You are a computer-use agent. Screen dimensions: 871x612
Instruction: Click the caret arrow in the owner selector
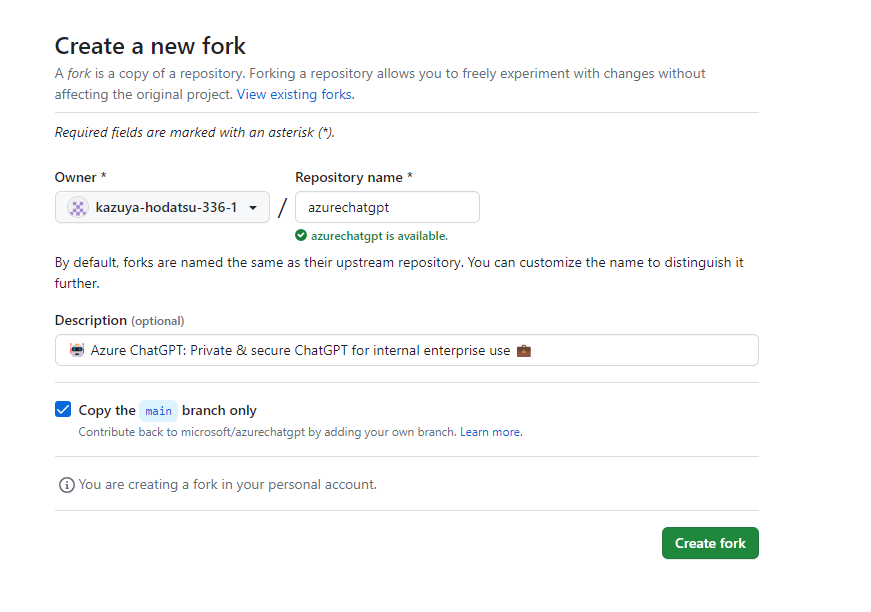coord(253,208)
